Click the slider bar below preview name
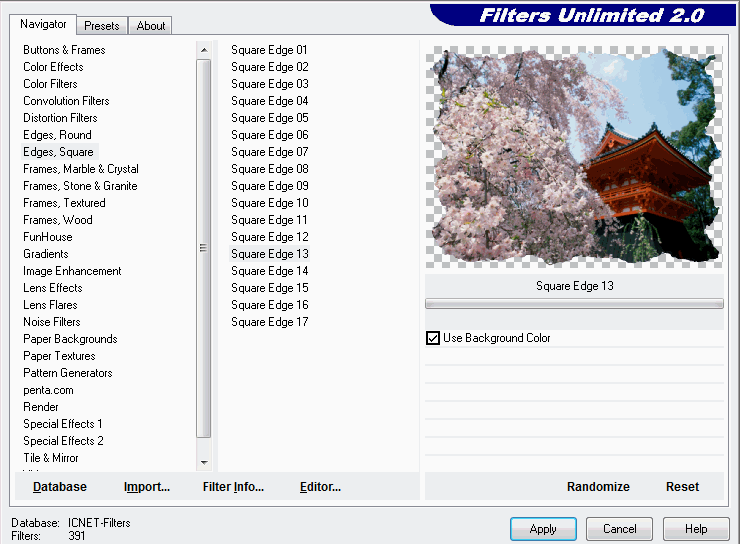This screenshot has width=740, height=544. [x=574, y=303]
